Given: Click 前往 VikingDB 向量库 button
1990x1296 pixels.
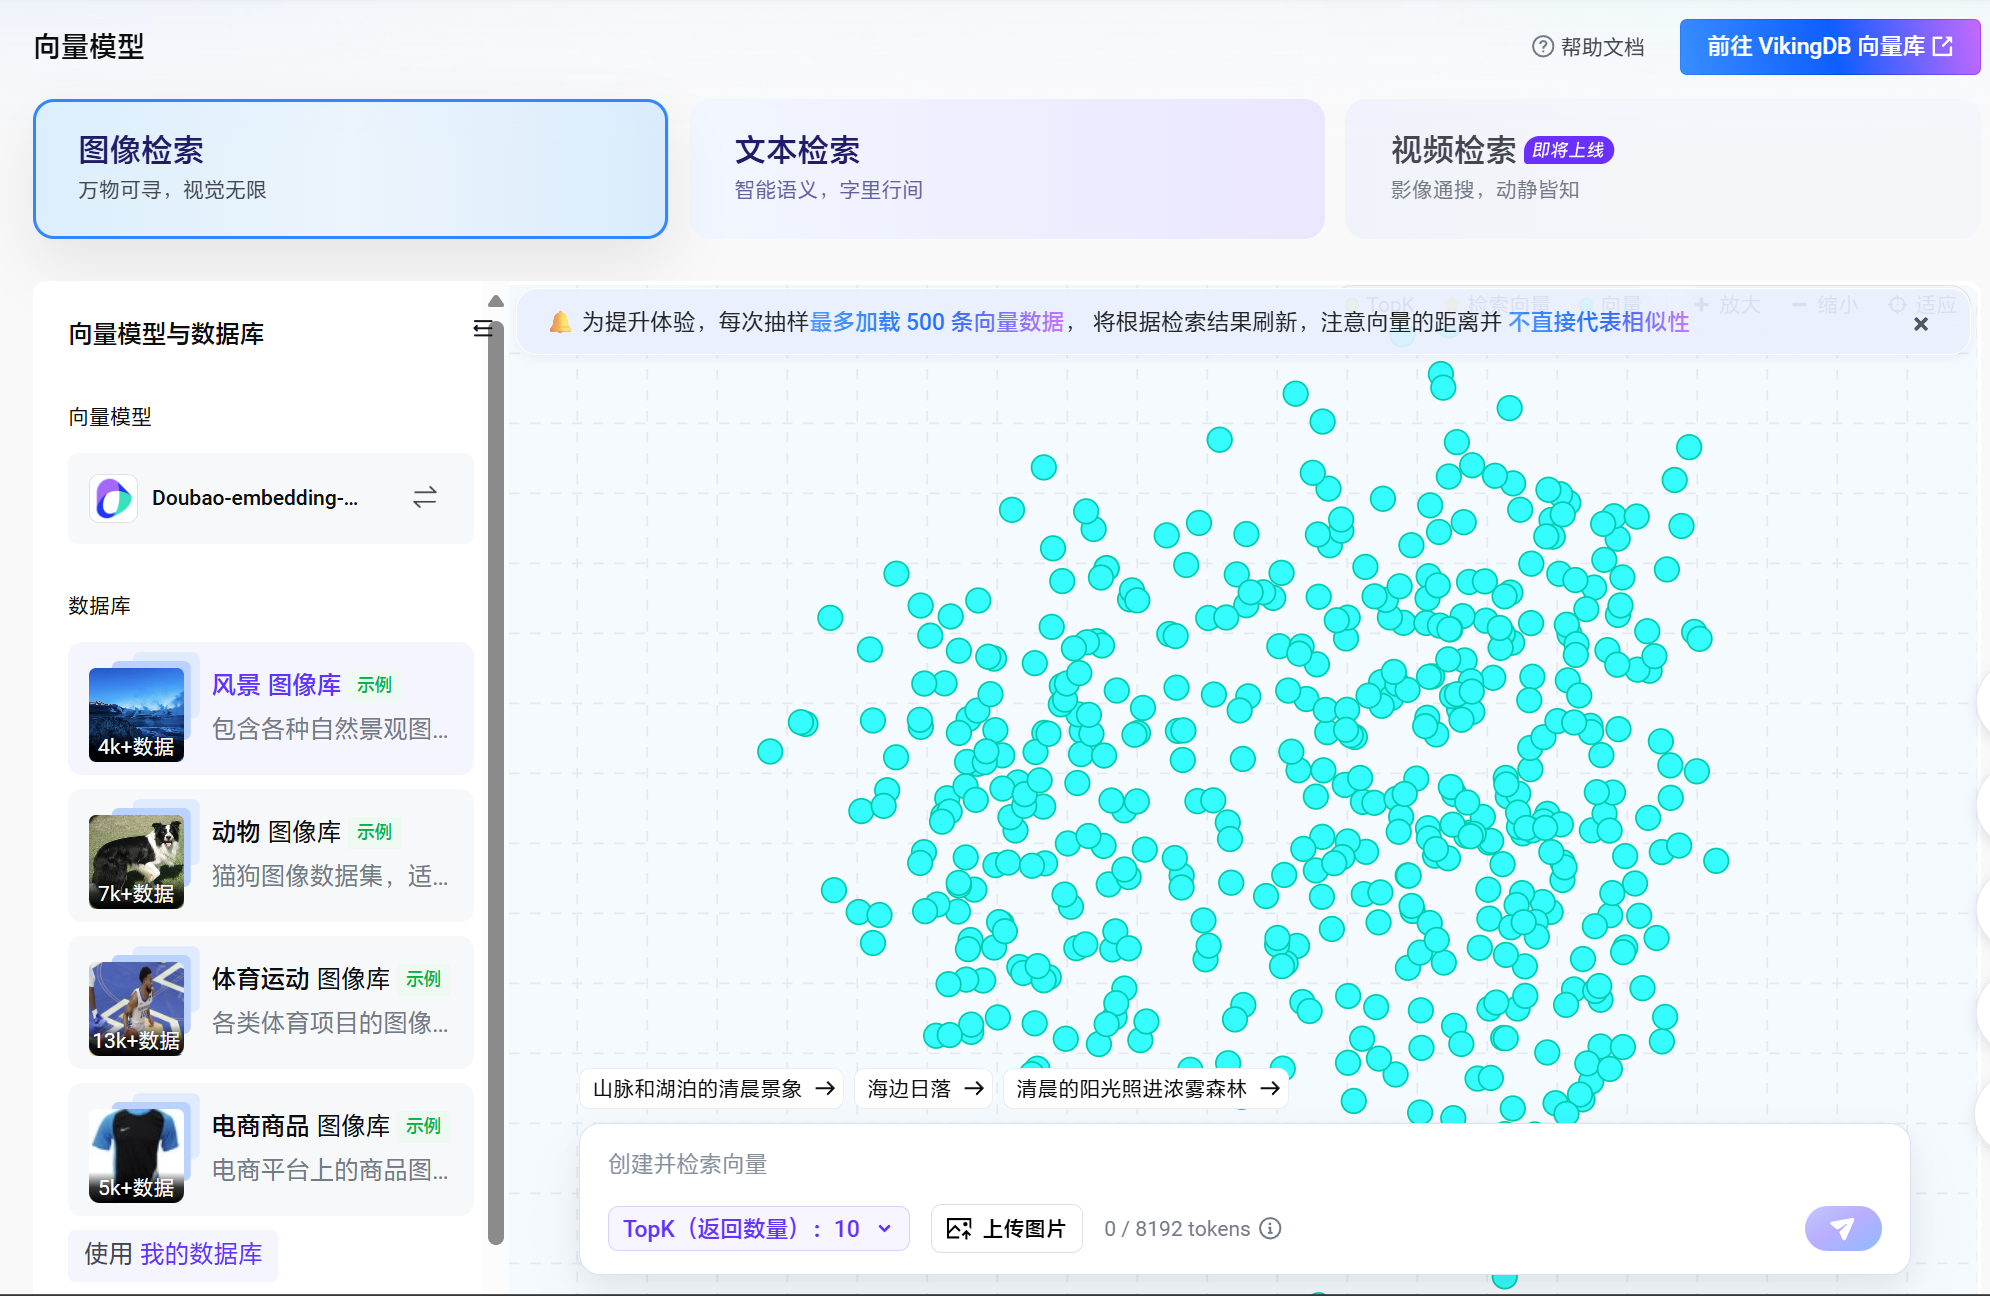Looking at the screenshot, I should [x=1829, y=47].
